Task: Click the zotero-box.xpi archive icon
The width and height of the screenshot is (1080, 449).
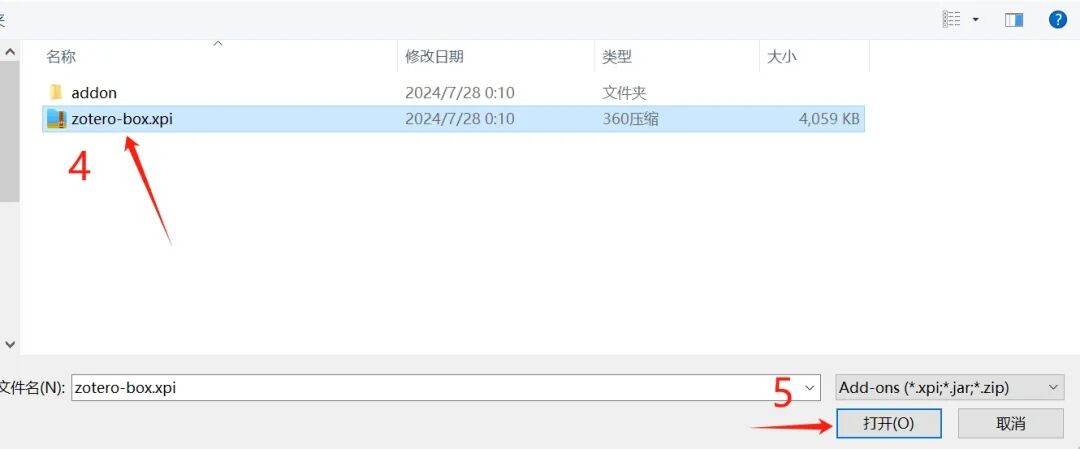Action: pos(56,118)
